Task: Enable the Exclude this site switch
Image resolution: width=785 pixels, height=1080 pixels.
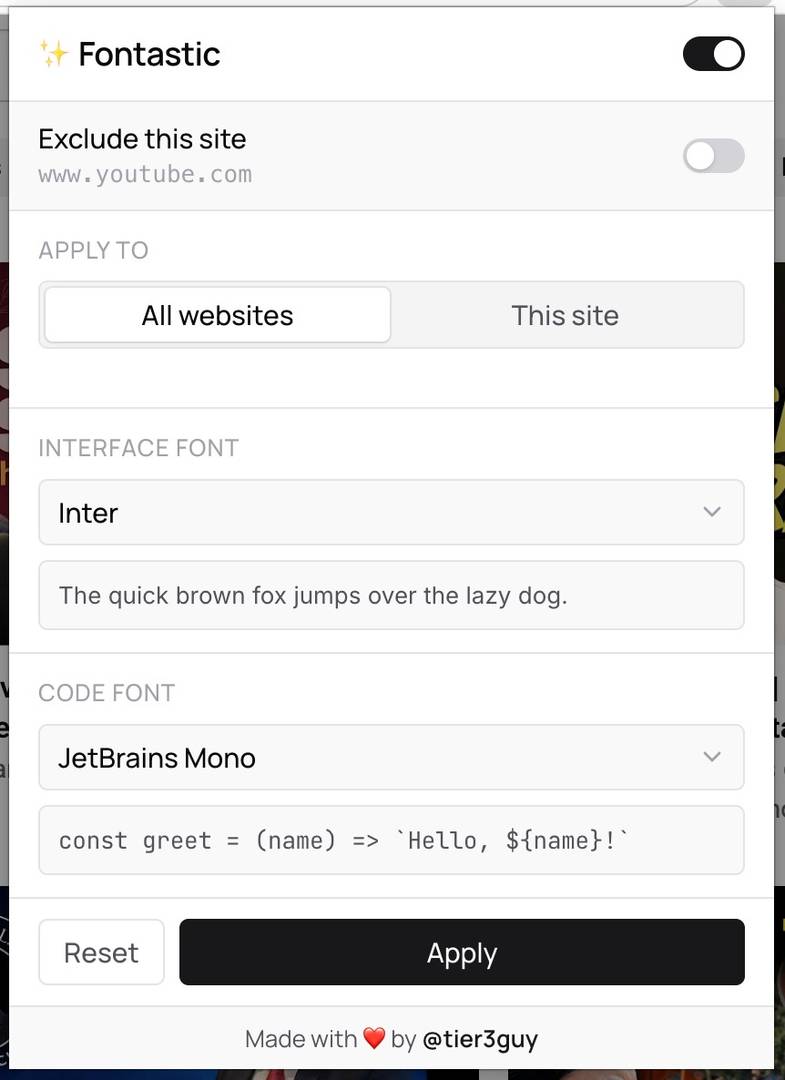Action: click(713, 156)
